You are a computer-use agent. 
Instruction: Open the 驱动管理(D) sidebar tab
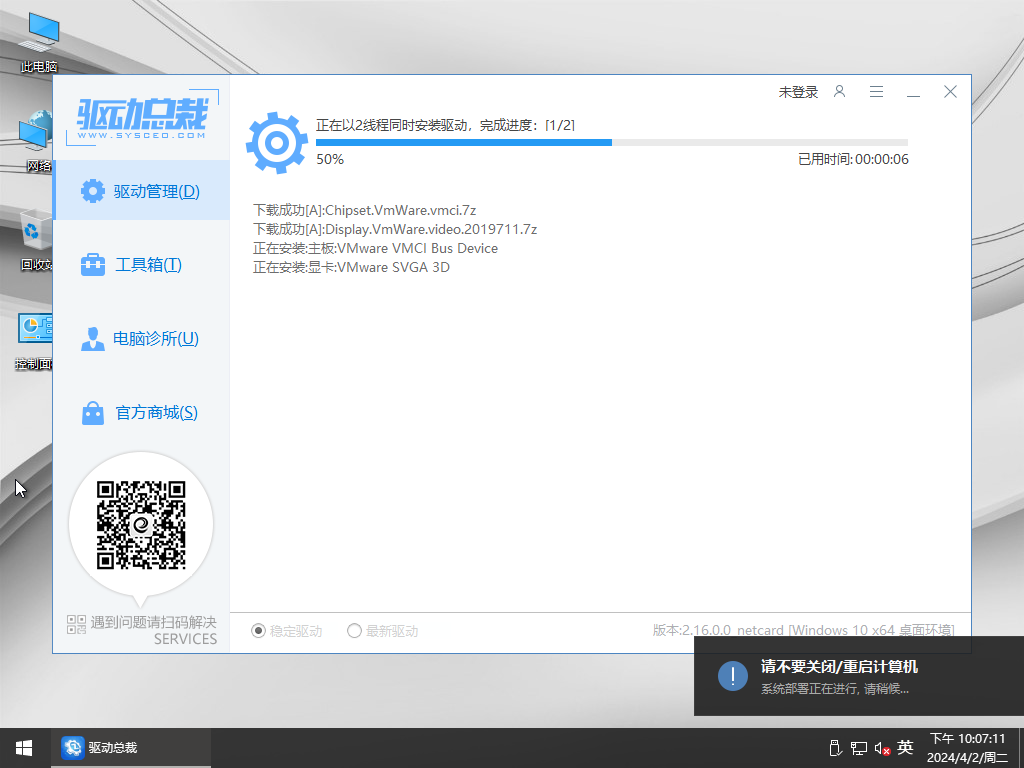[141, 191]
